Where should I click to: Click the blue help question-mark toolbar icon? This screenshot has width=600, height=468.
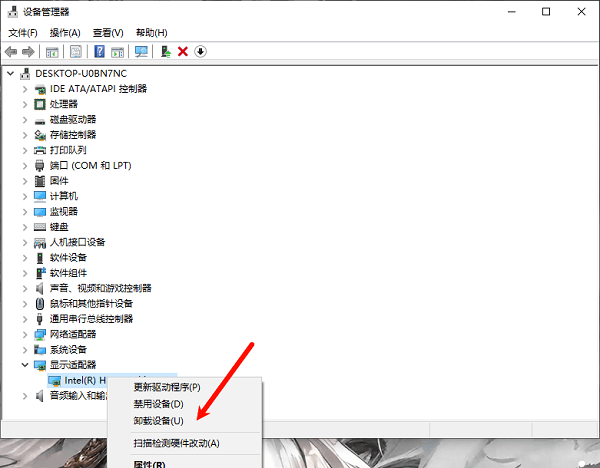(100, 51)
